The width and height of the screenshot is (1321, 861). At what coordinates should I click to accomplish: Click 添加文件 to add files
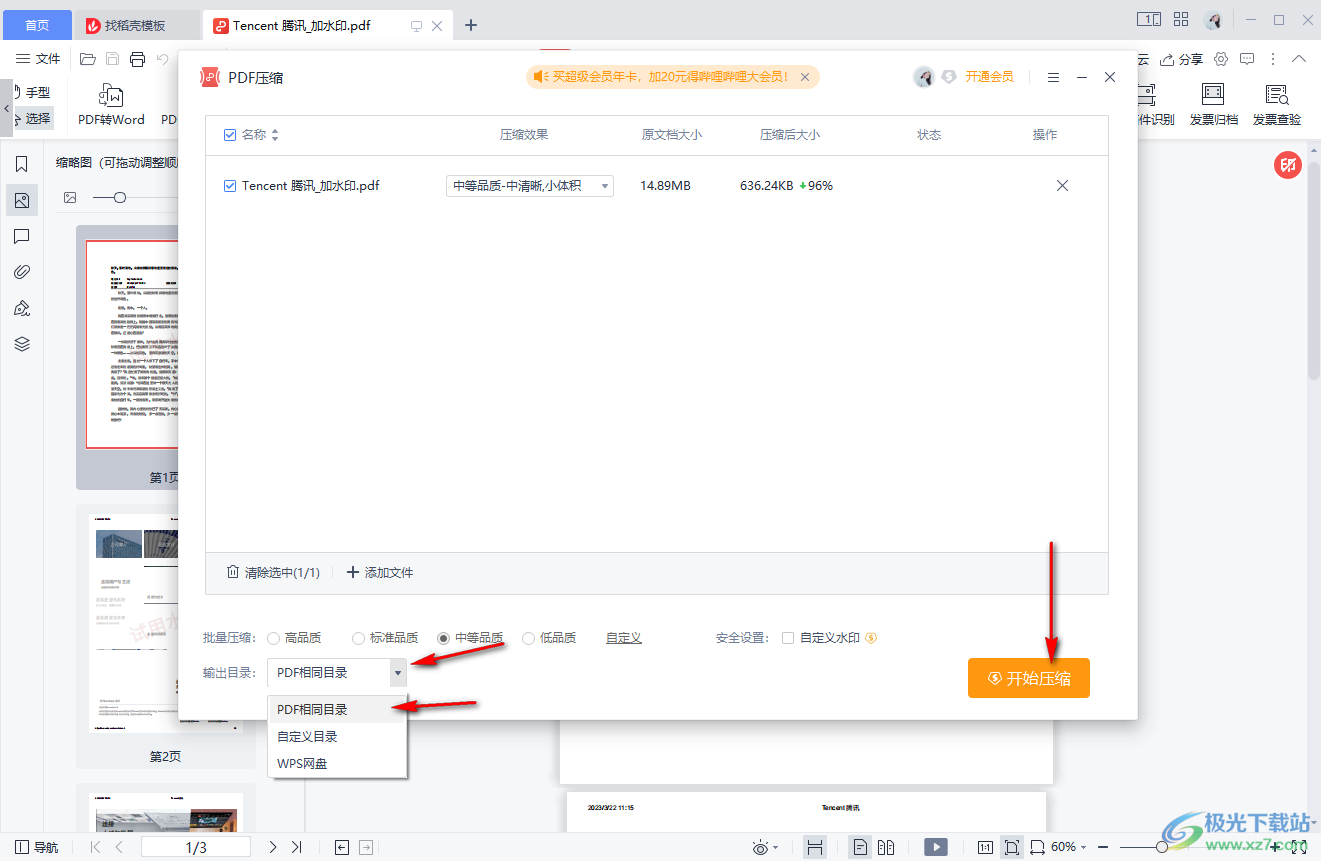379,572
